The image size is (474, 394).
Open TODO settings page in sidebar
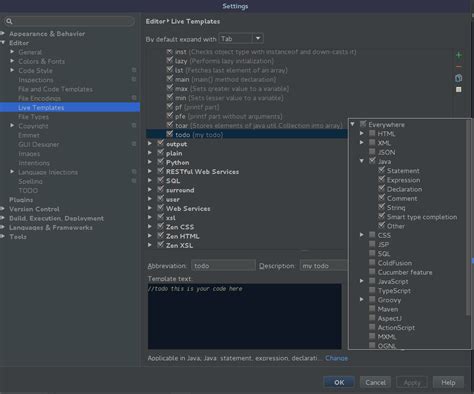coord(28,190)
